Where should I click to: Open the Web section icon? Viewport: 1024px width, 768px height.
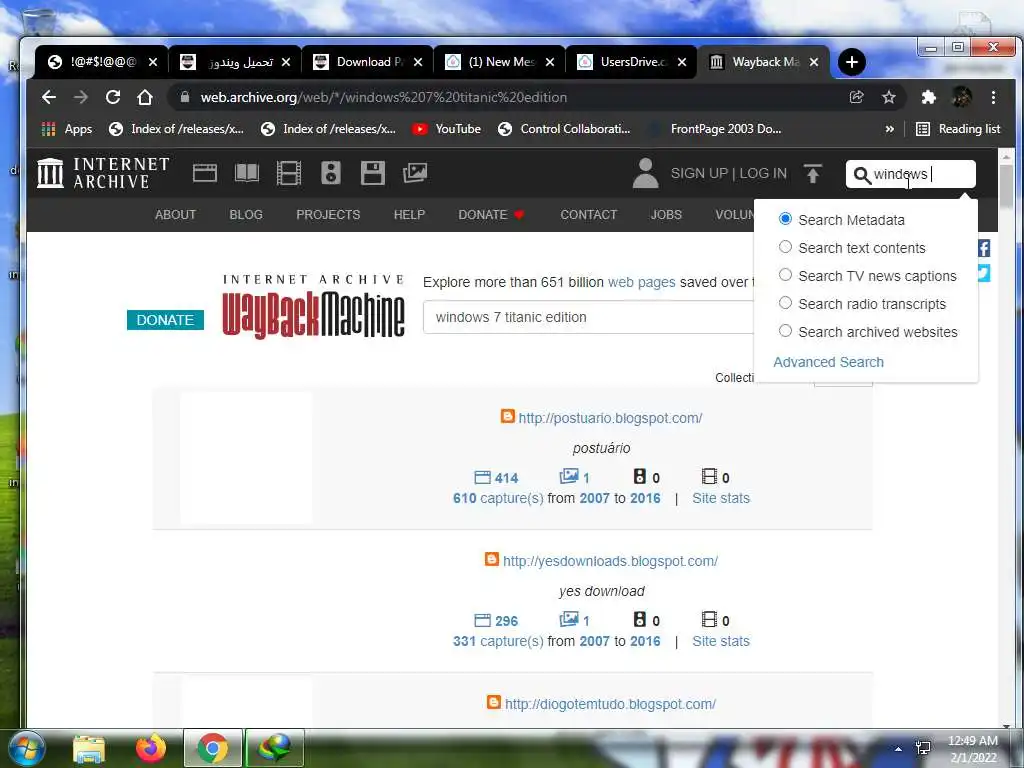pyautogui.click(x=204, y=173)
